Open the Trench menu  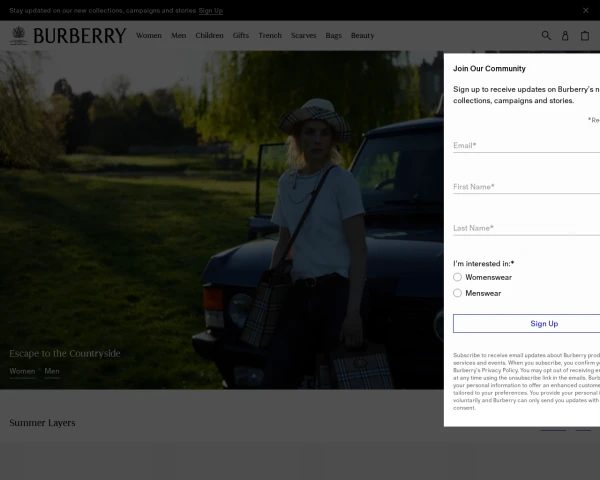(270, 36)
